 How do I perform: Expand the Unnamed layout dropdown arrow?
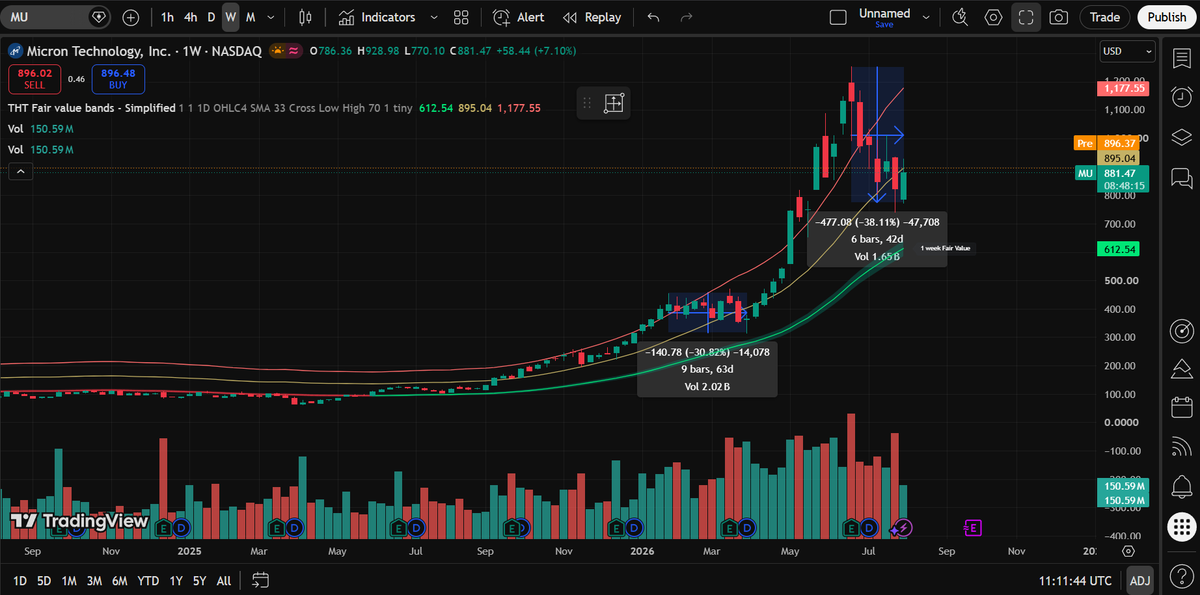[928, 17]
